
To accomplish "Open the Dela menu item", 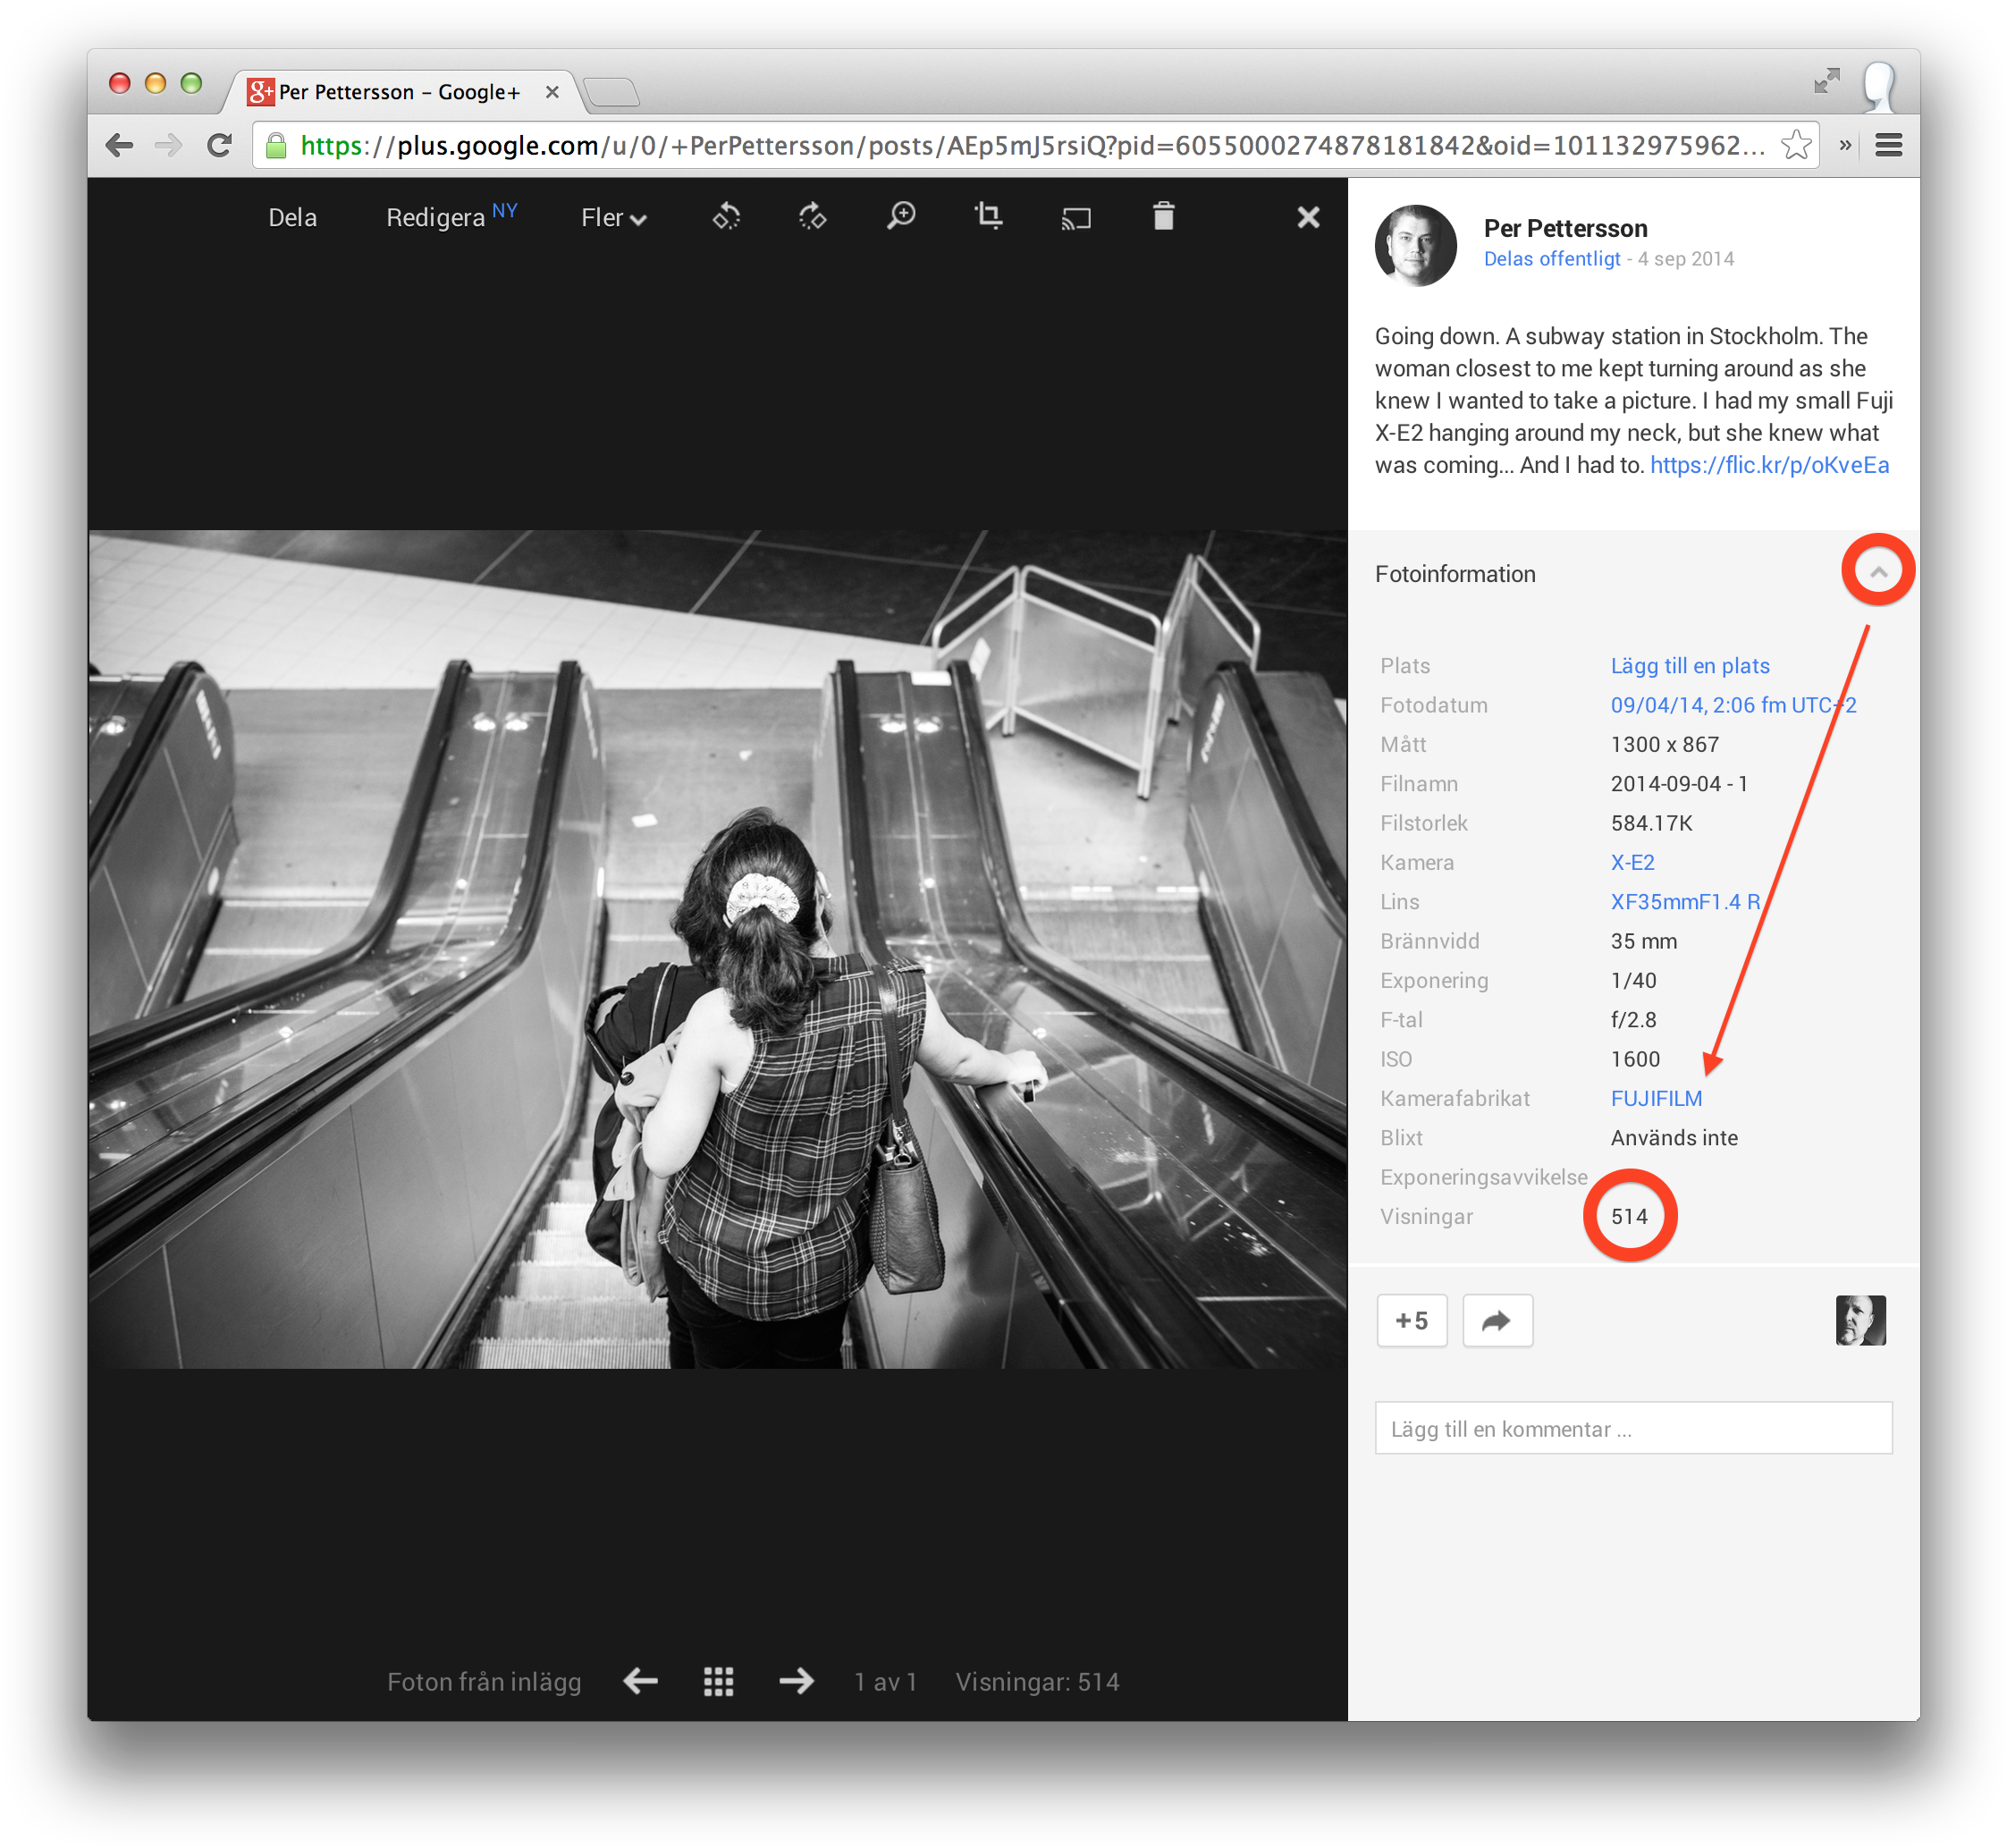I will tap(291, 218).
